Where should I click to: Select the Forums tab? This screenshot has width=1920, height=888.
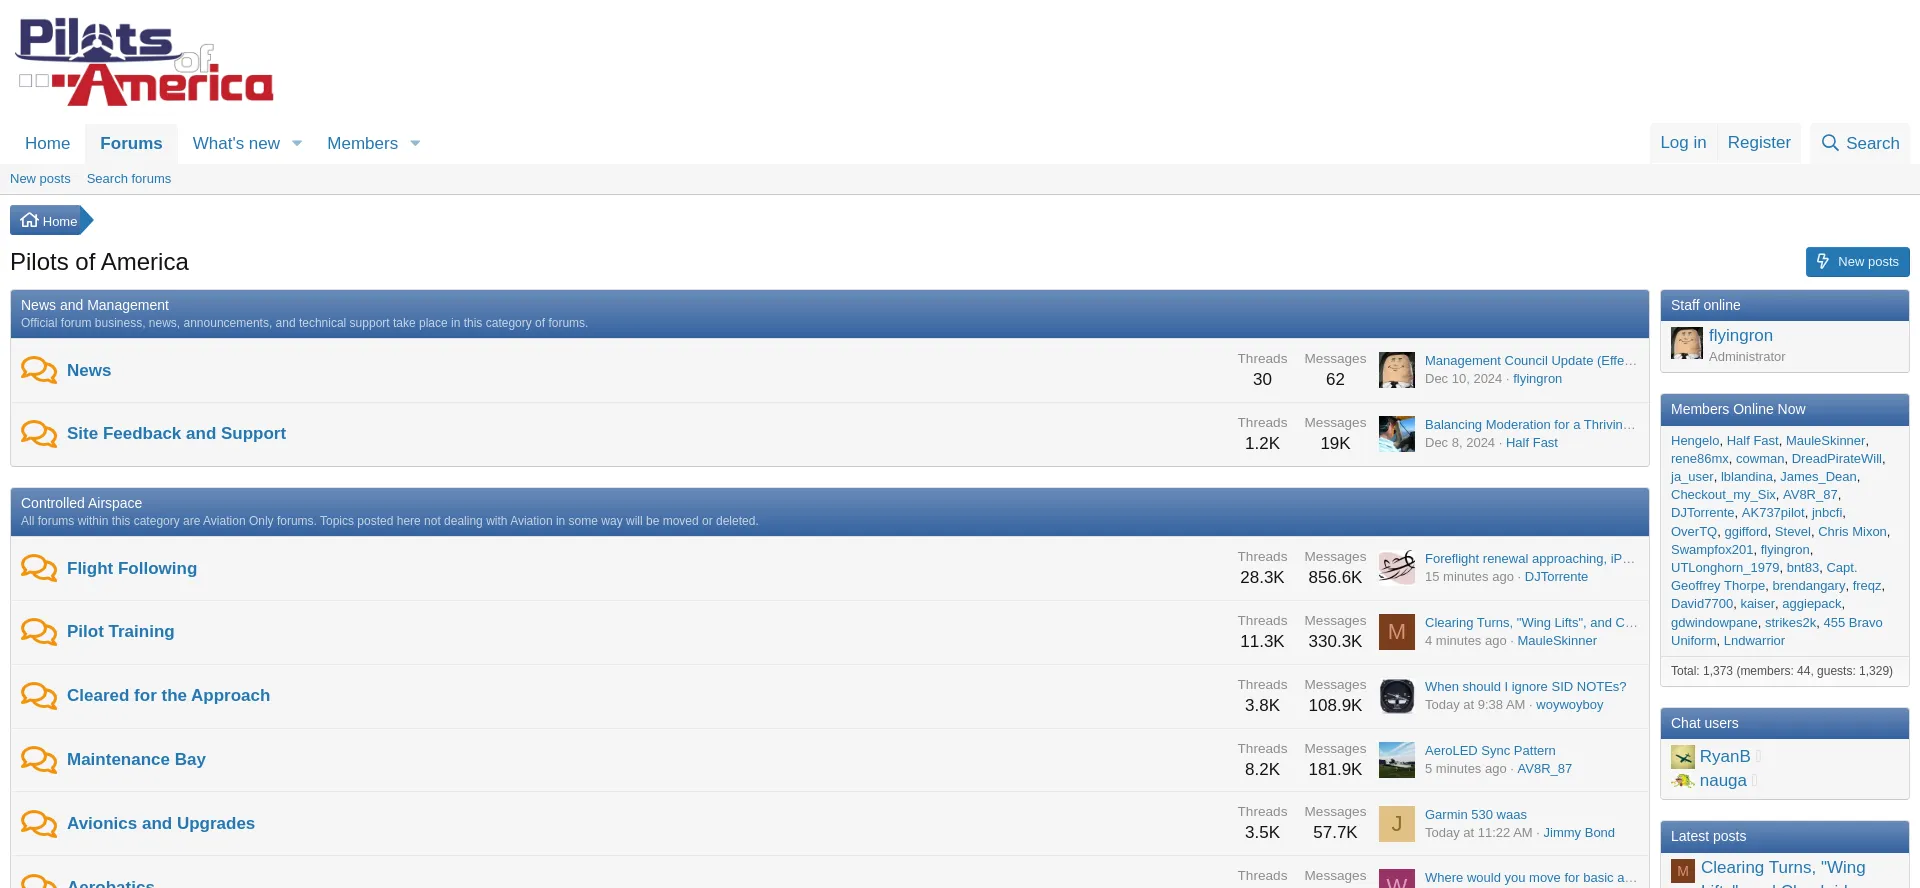click(131, 144)
